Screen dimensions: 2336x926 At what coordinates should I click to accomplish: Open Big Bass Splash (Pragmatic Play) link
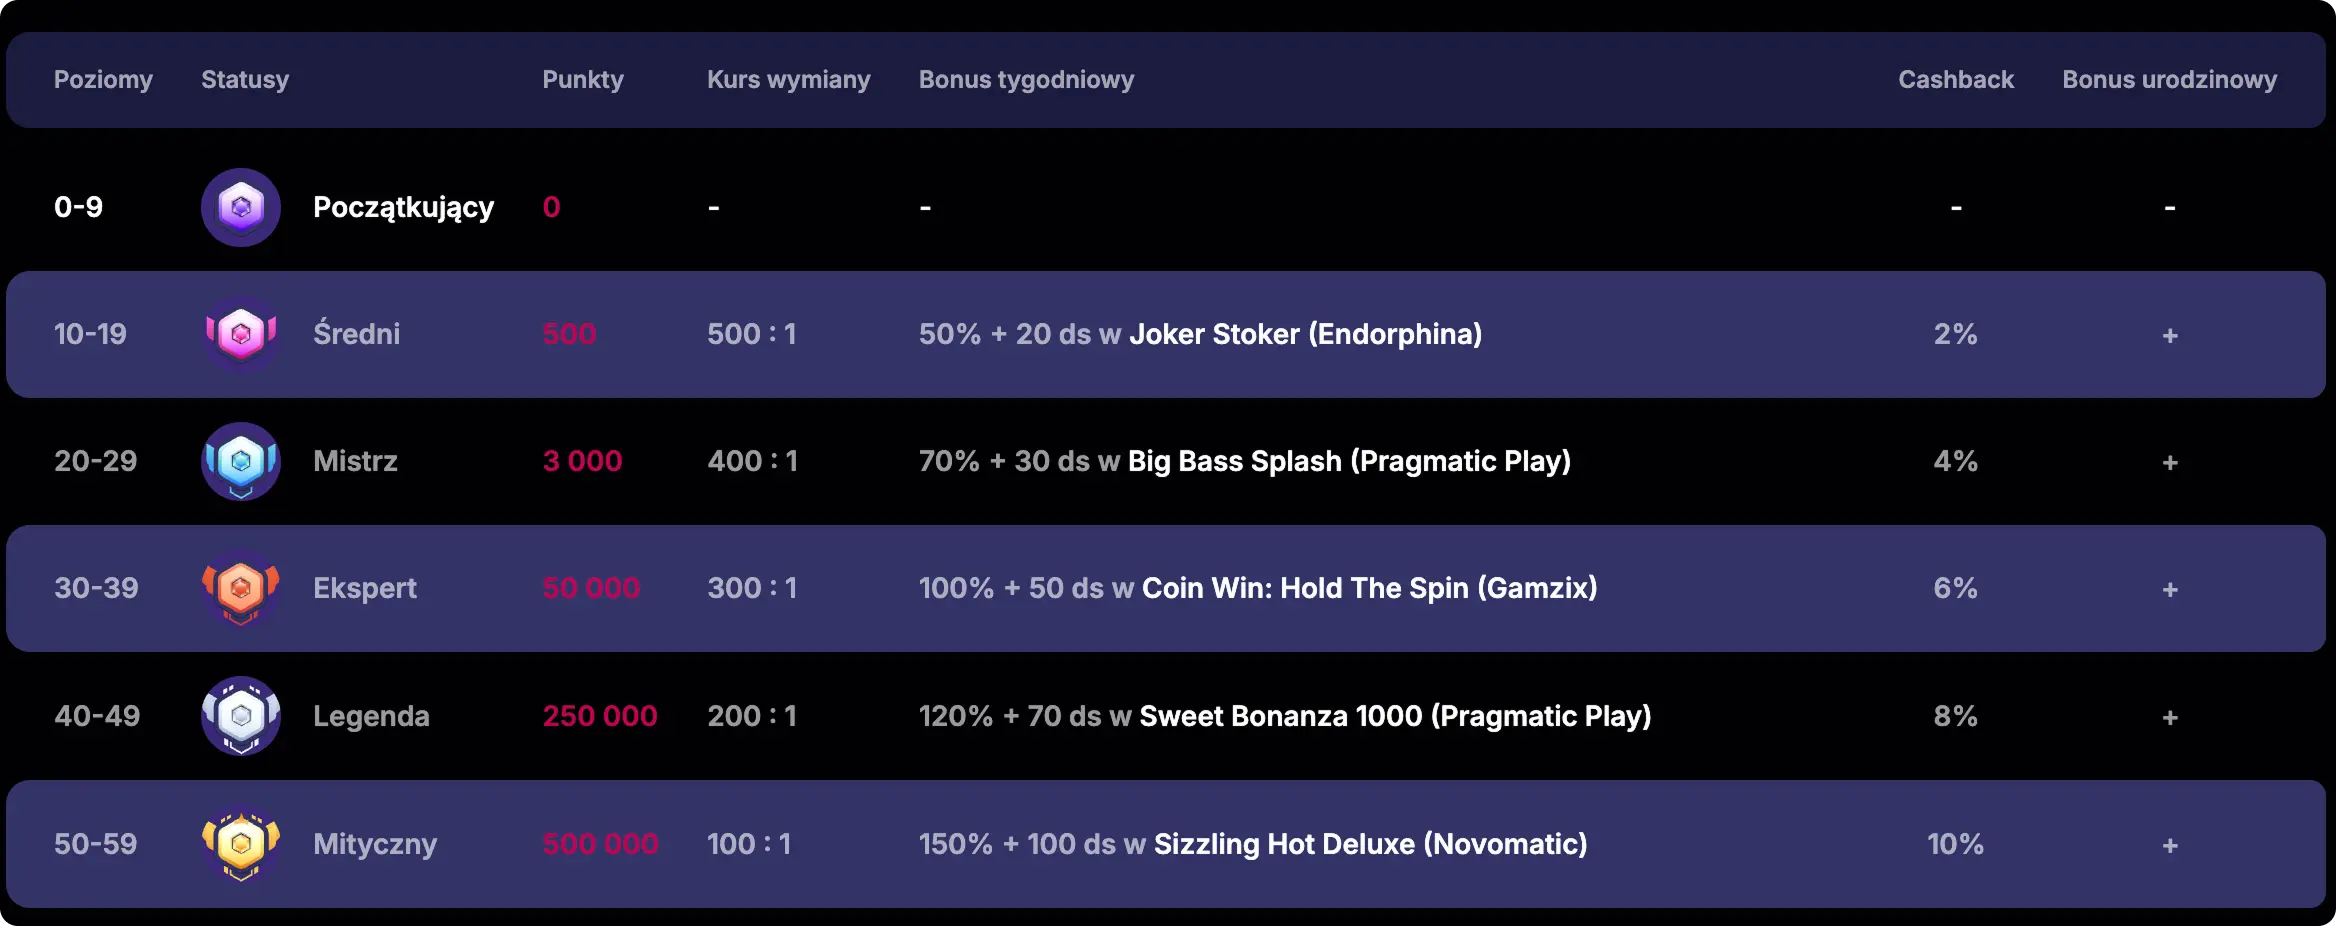tap(1349, 461)
